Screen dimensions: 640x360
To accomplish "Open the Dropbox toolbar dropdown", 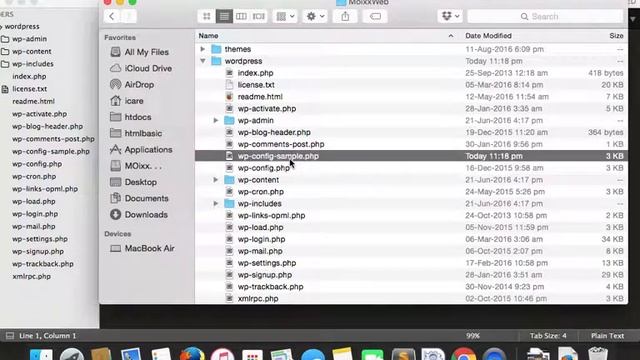I will [x=450, y=16].
